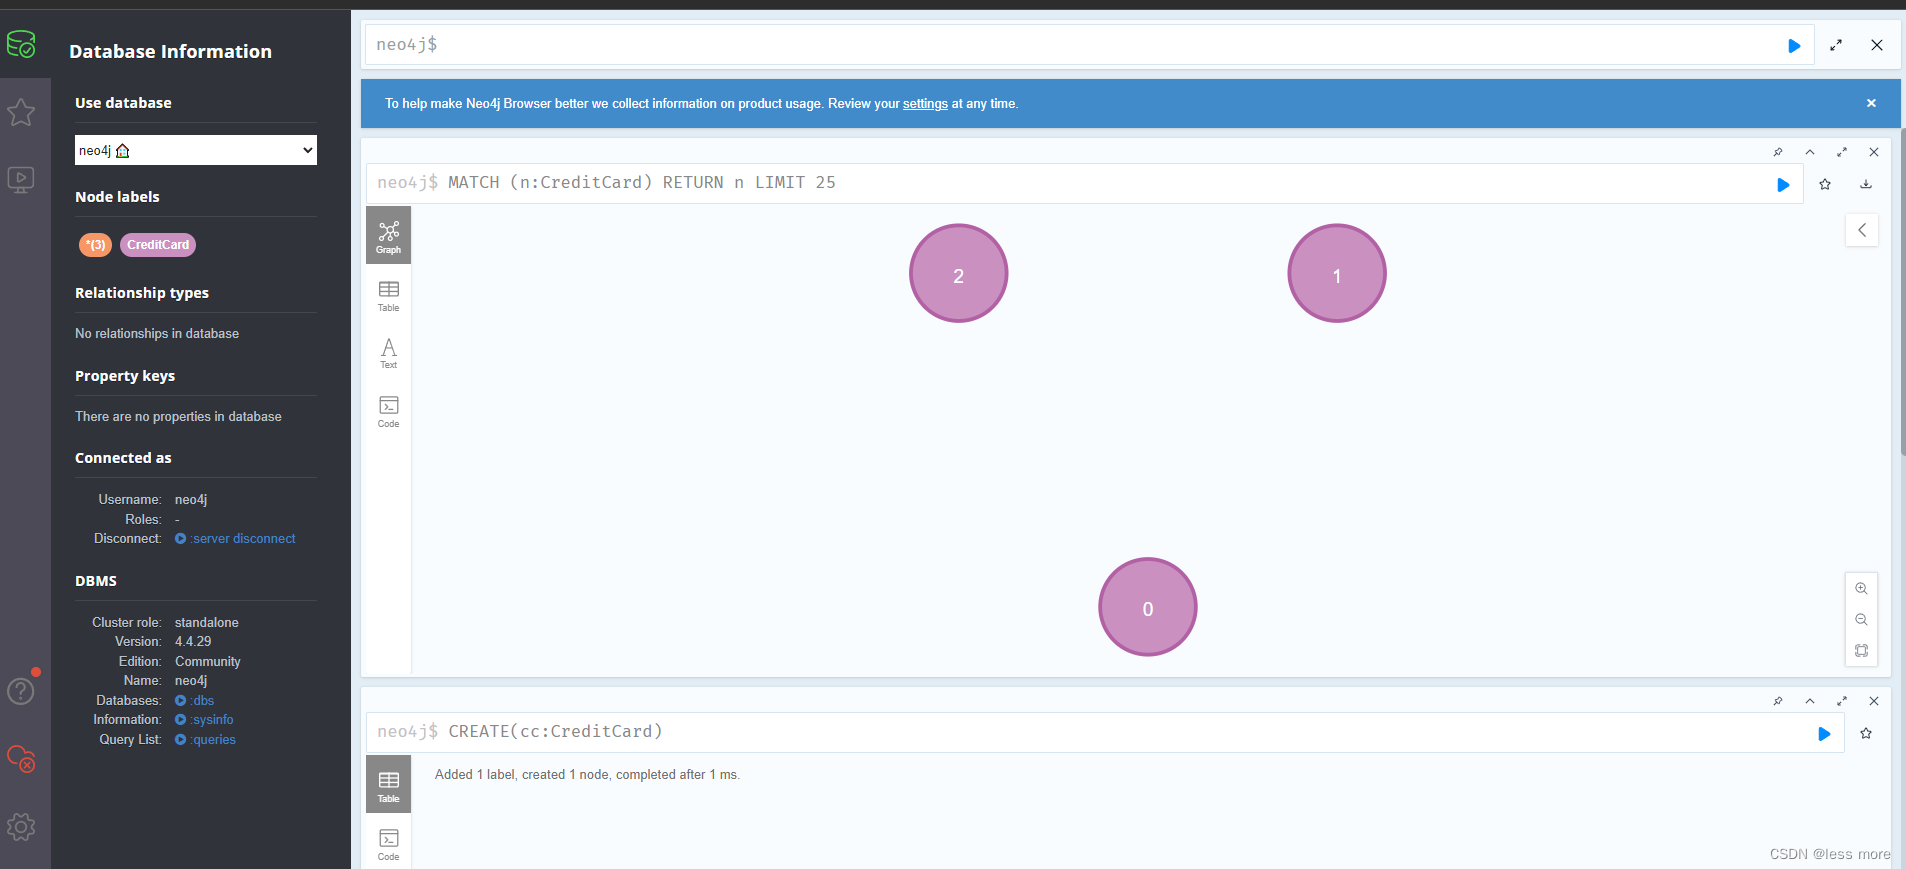
Task: Click the 'Community' edition value
Action: click(208, 662)
